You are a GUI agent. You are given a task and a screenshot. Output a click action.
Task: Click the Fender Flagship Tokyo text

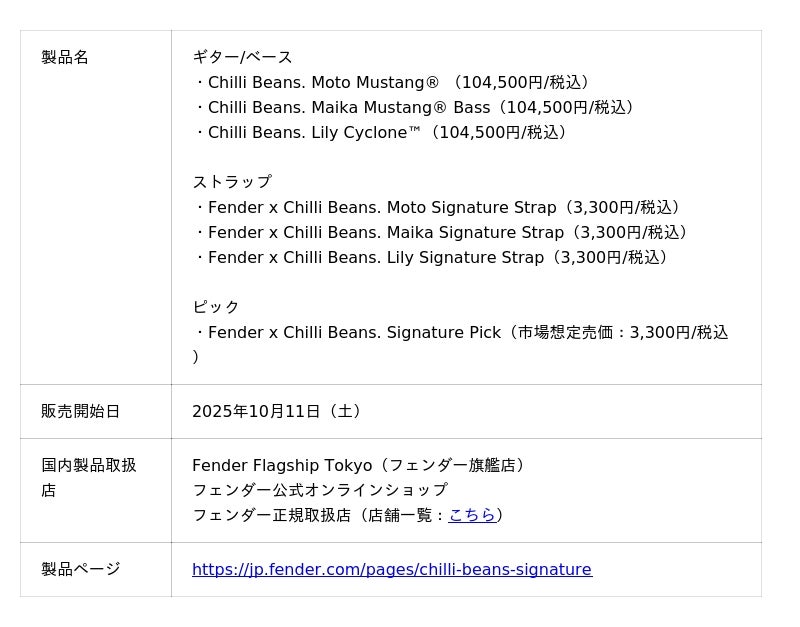pos(281,465)
